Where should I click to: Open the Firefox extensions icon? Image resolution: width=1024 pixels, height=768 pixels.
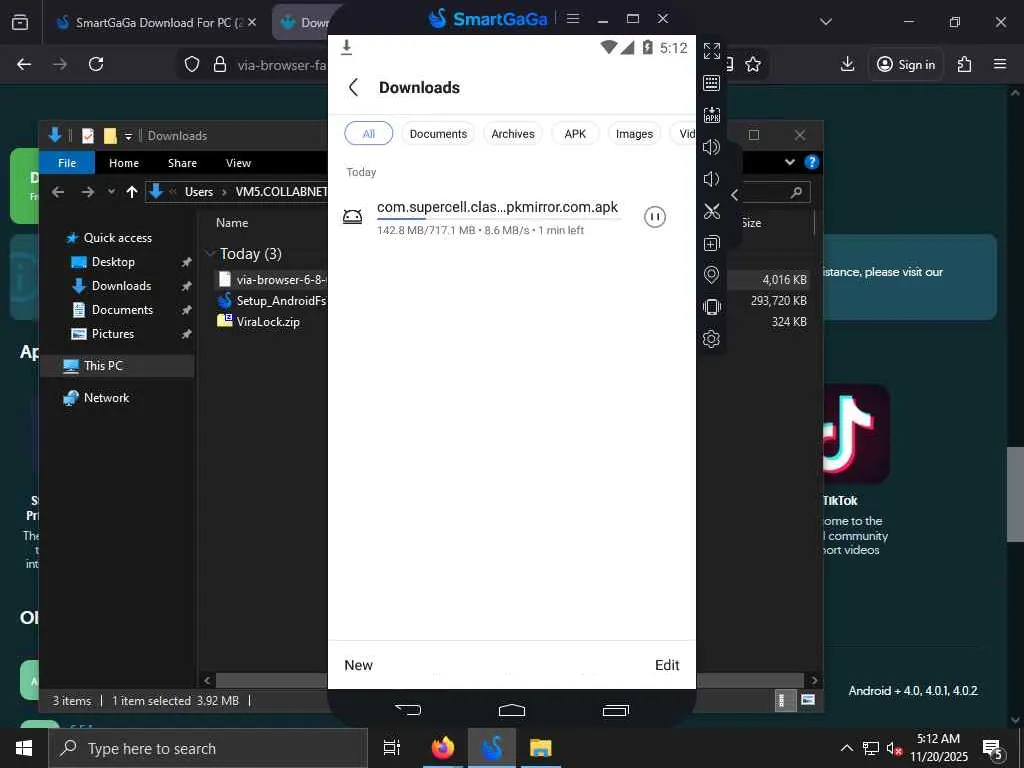pyautogui.click(x=964, y=64)
